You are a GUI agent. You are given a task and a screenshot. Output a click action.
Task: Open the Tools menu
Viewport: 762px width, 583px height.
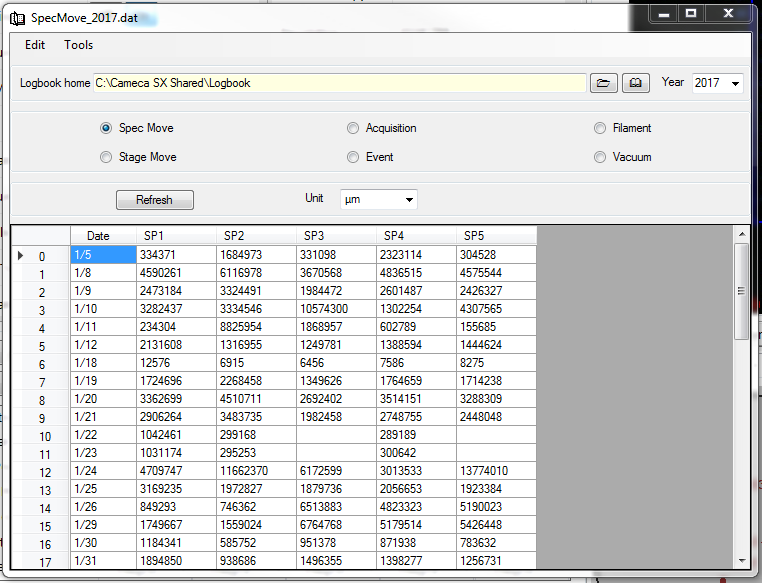[x=78, y=45]
